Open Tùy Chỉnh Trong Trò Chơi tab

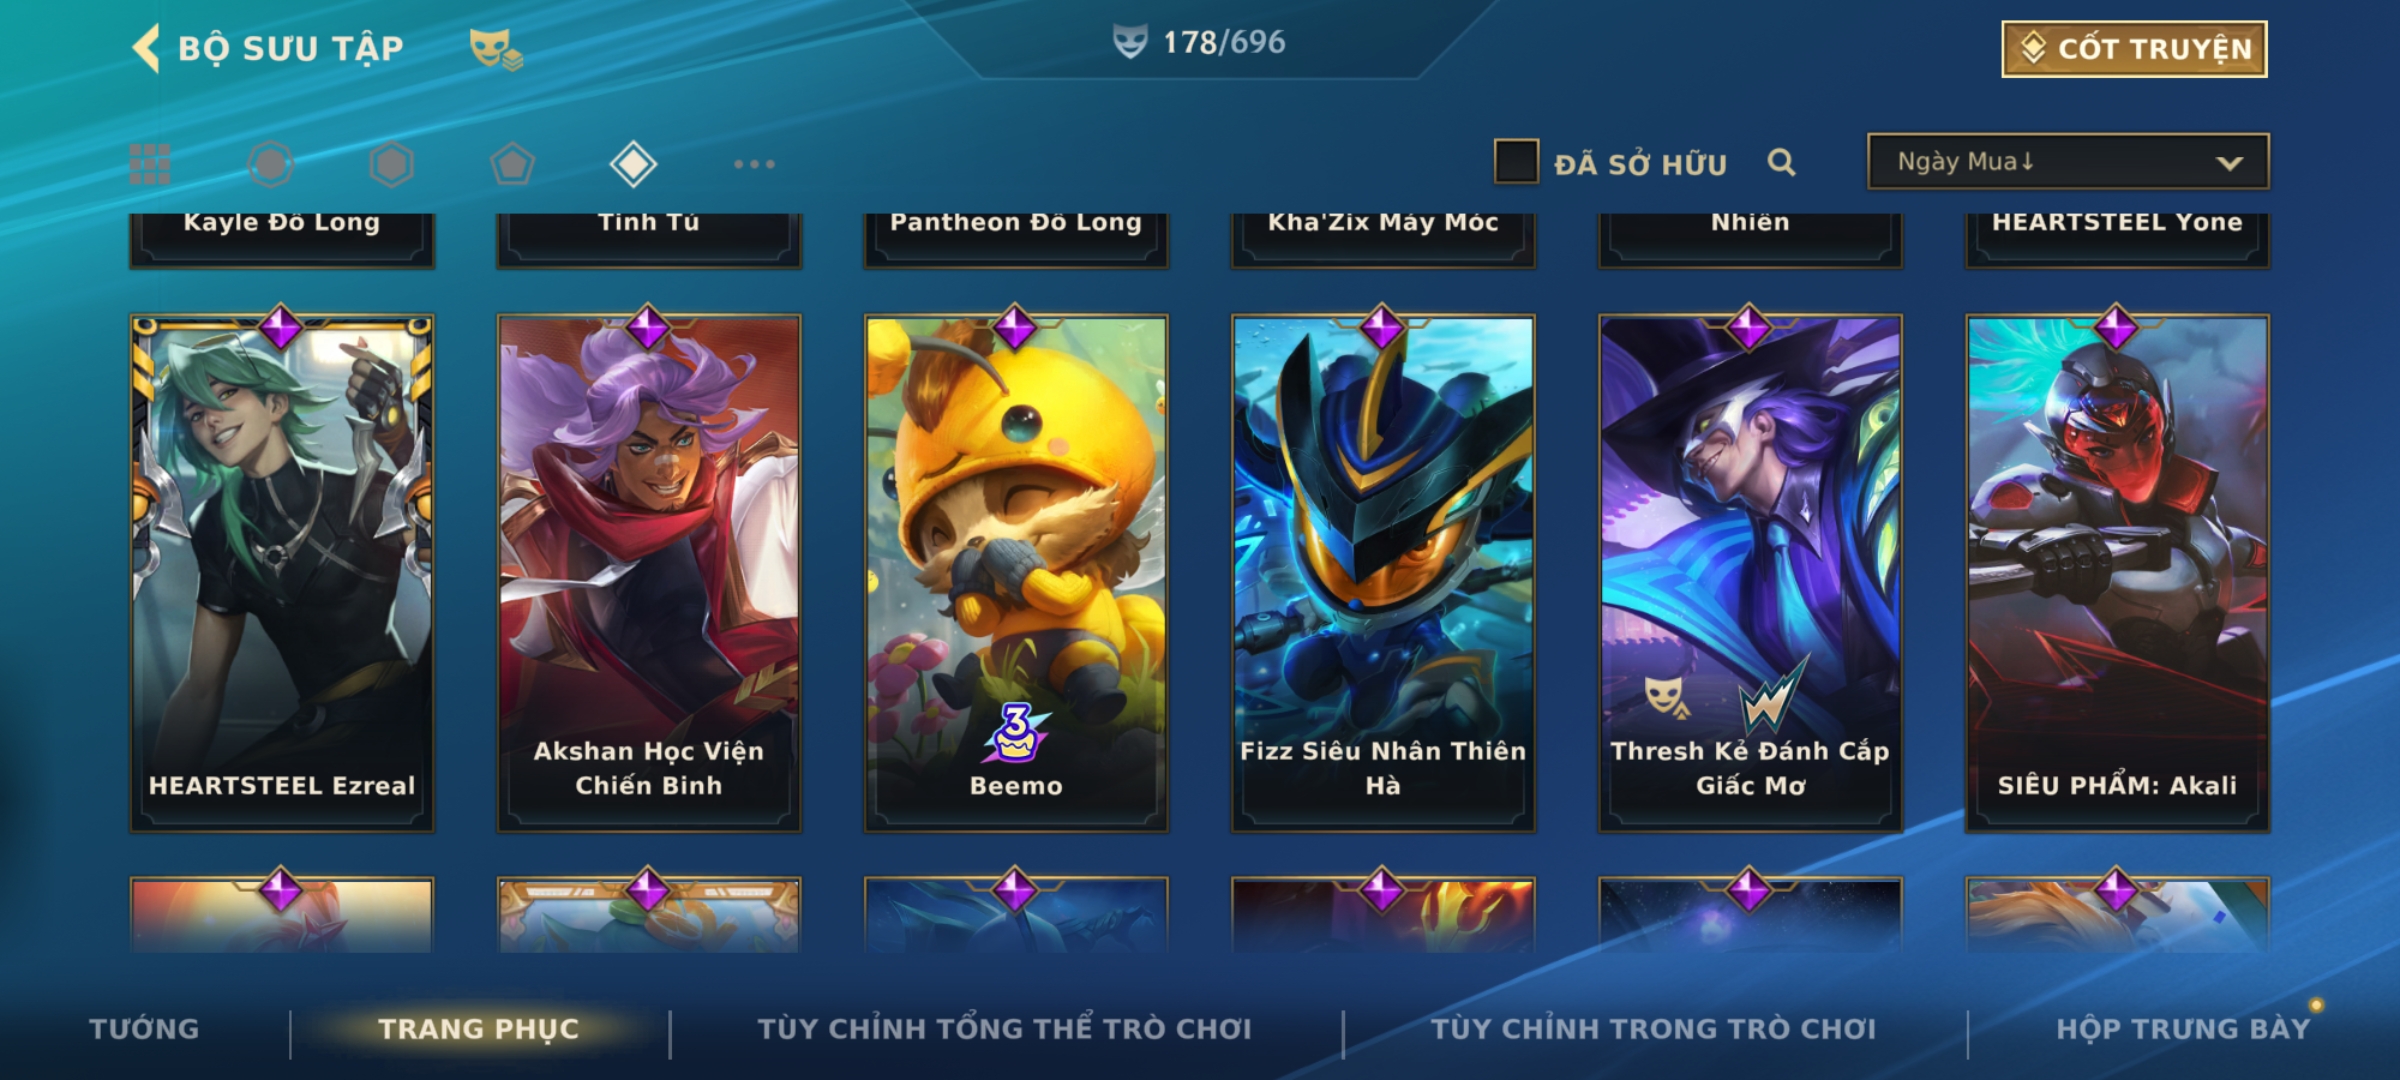[x=1653, y=1029]
